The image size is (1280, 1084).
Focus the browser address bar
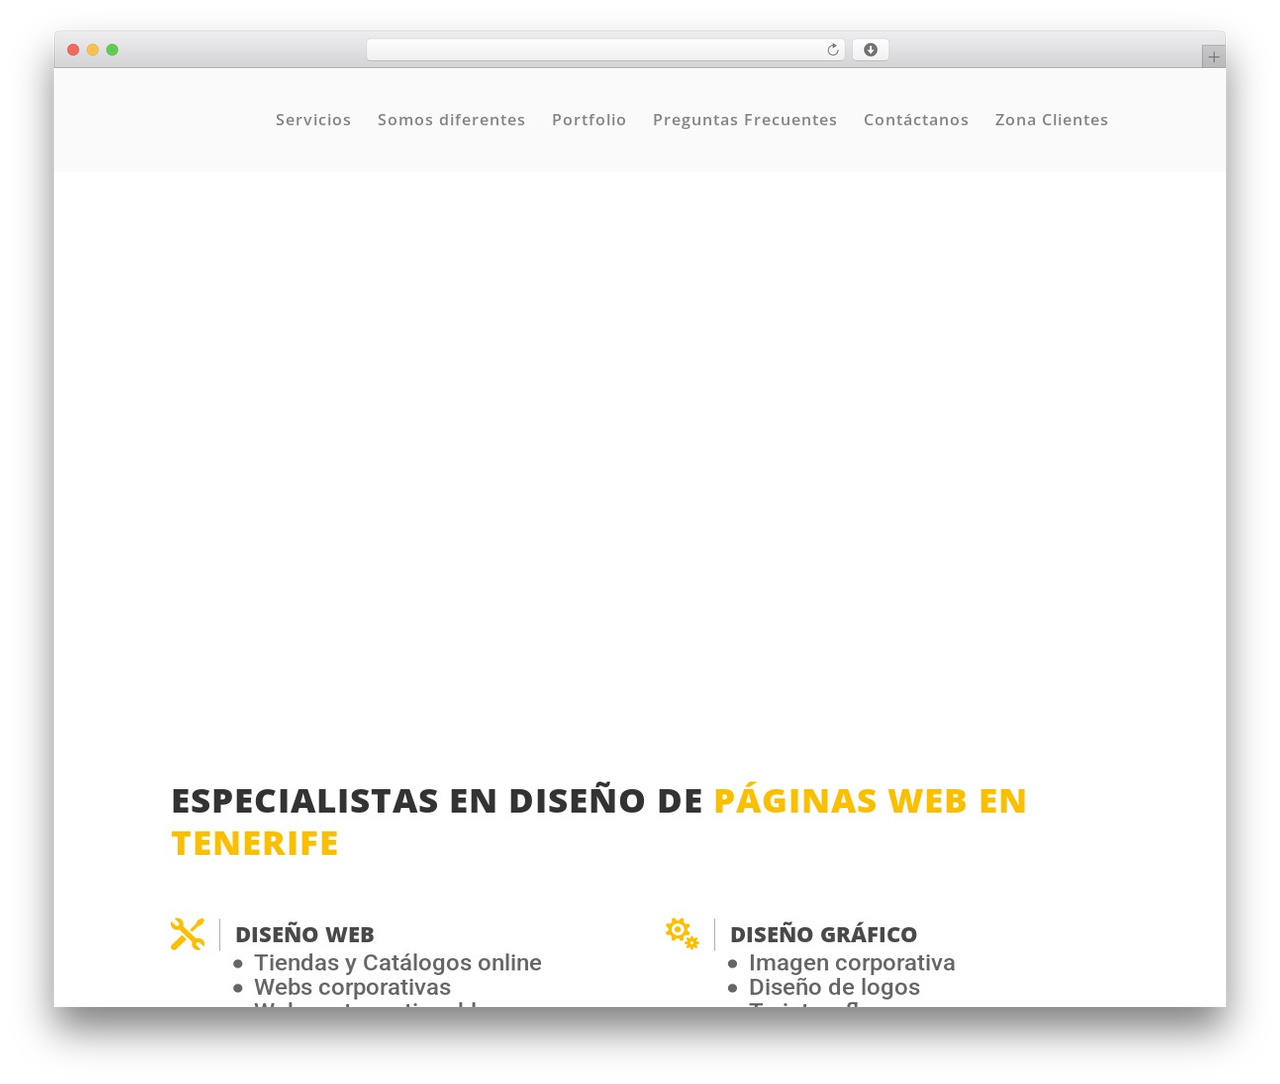605,50
